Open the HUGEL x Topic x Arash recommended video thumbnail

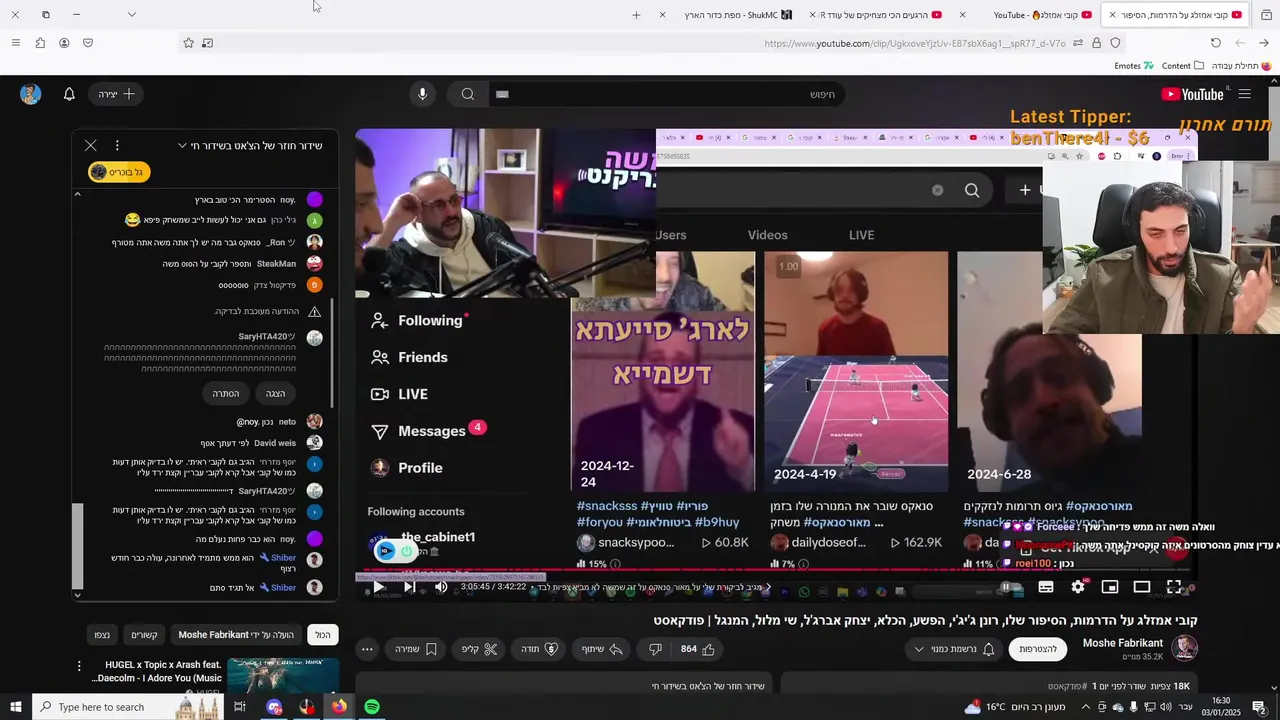pos(283,675)
